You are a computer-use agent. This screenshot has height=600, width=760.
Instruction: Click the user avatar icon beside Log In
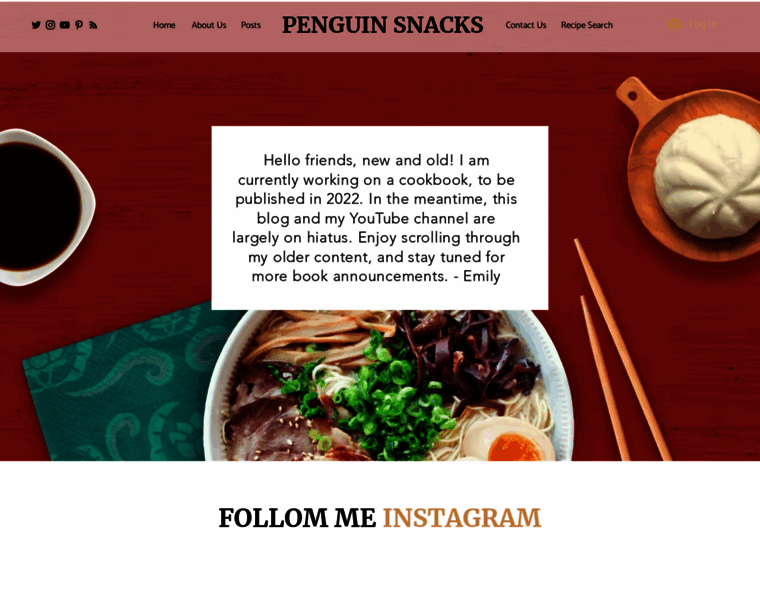click(x=674, y=24)
